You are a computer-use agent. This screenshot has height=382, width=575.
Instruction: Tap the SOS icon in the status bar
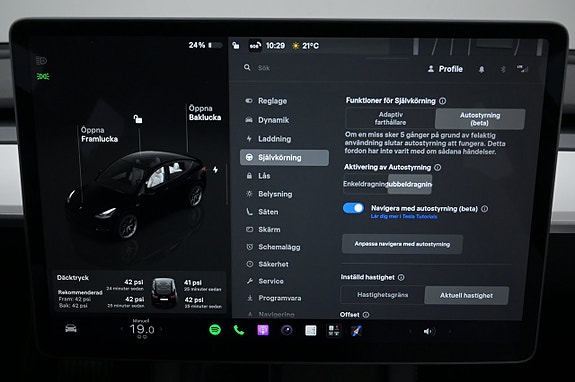coord(255,45)
